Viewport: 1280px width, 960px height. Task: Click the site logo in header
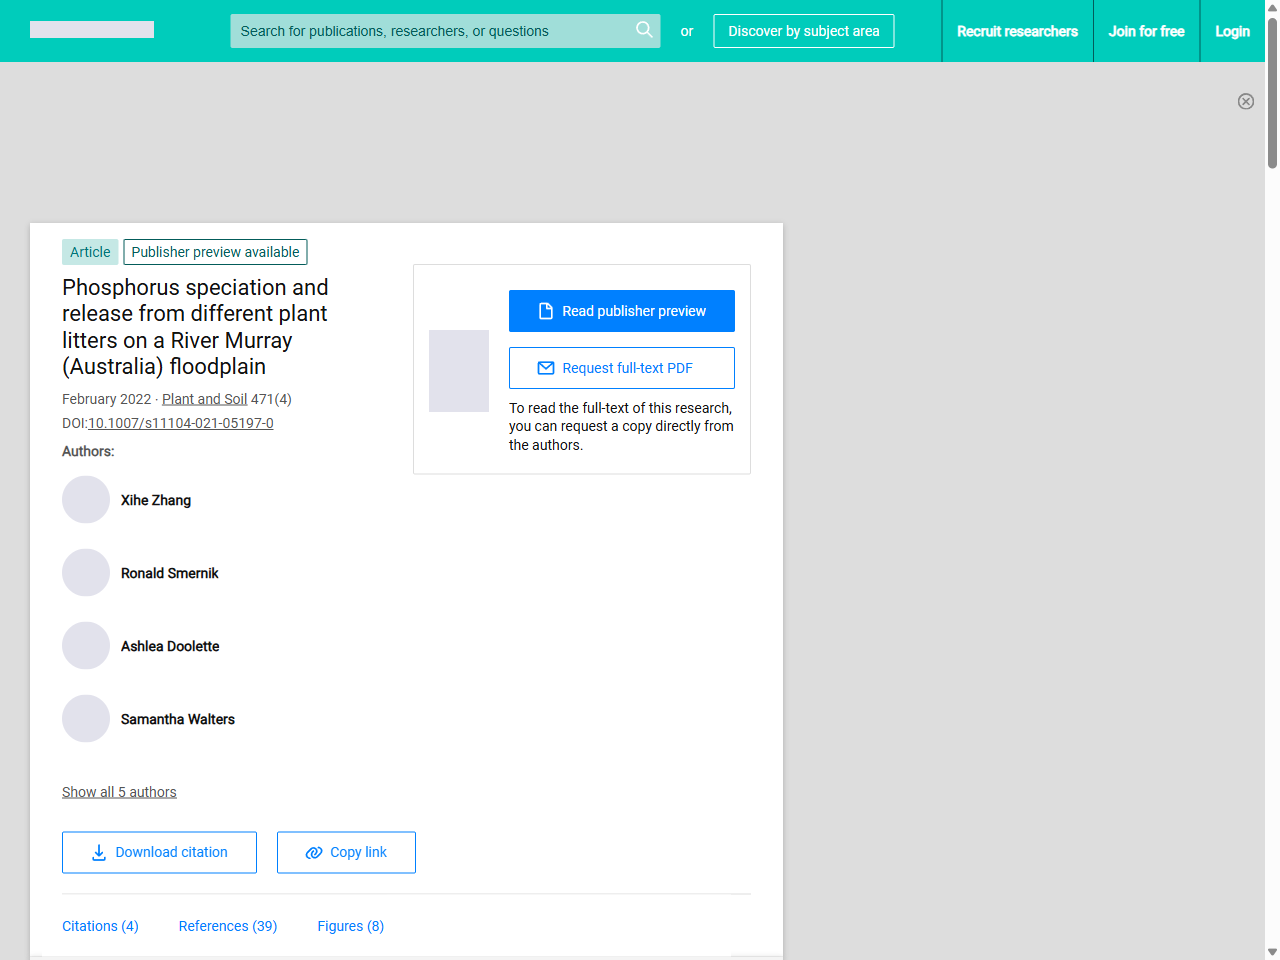[92, 30]
